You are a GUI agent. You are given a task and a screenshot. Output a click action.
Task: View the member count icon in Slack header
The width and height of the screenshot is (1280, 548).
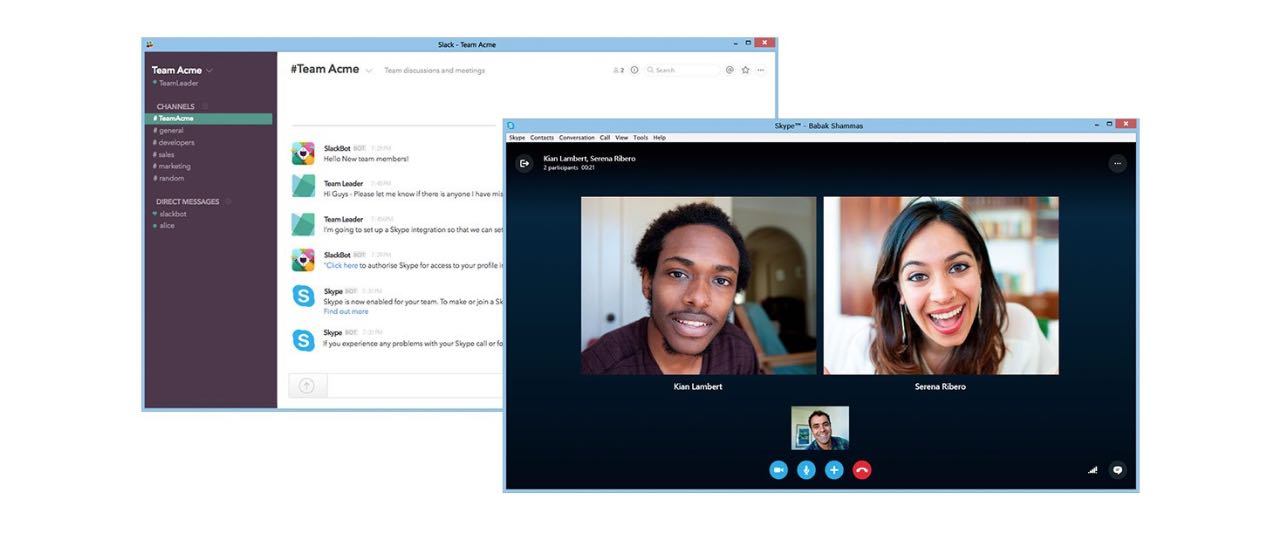pyautogui.click(x=618, y=70)
